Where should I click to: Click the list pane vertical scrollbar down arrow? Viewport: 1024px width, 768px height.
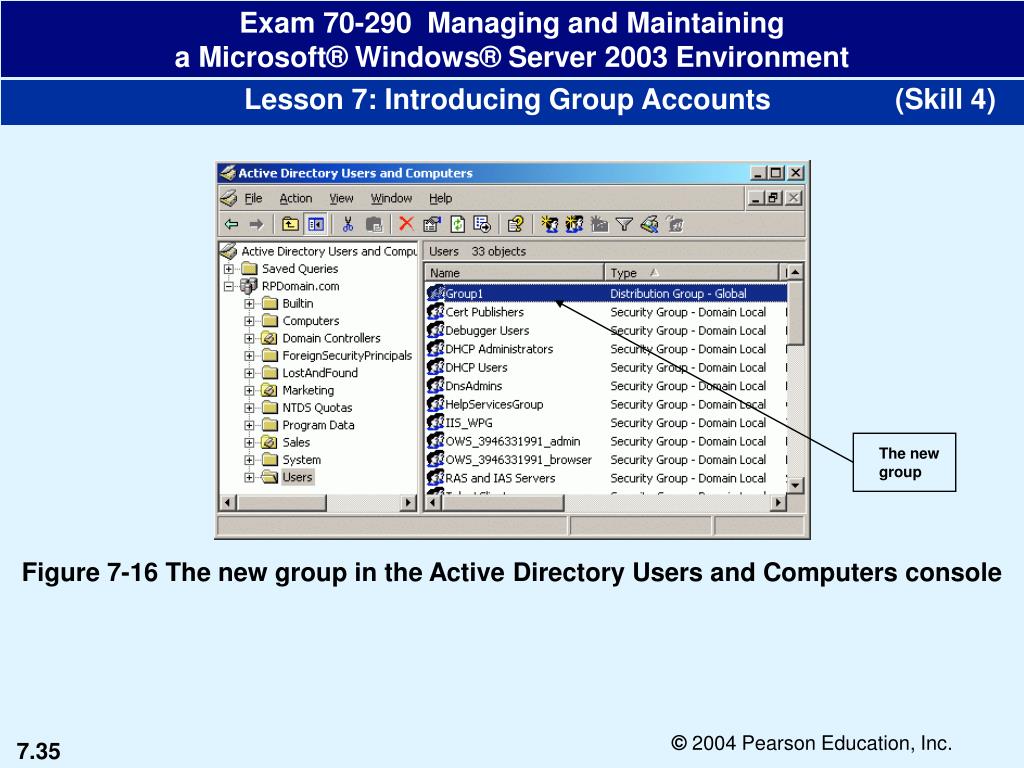pyautogui.click(x=795, y=485)
